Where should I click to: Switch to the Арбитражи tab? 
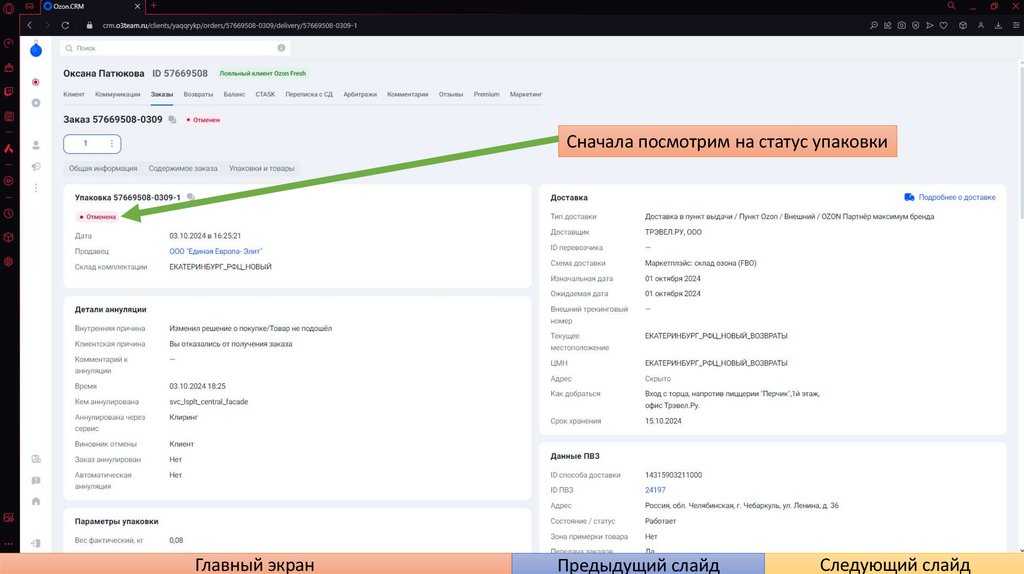[360, 94]
